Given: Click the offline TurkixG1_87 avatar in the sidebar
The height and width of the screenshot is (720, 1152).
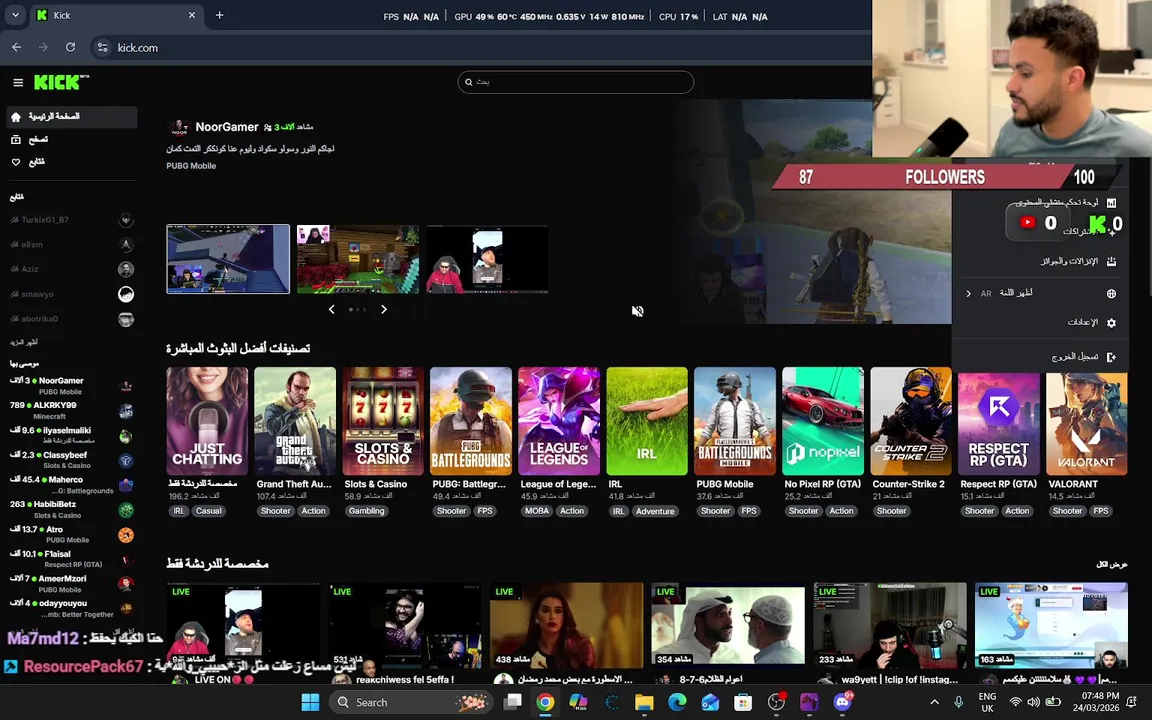Looking at the screenshot, I should tap(126, 220).
